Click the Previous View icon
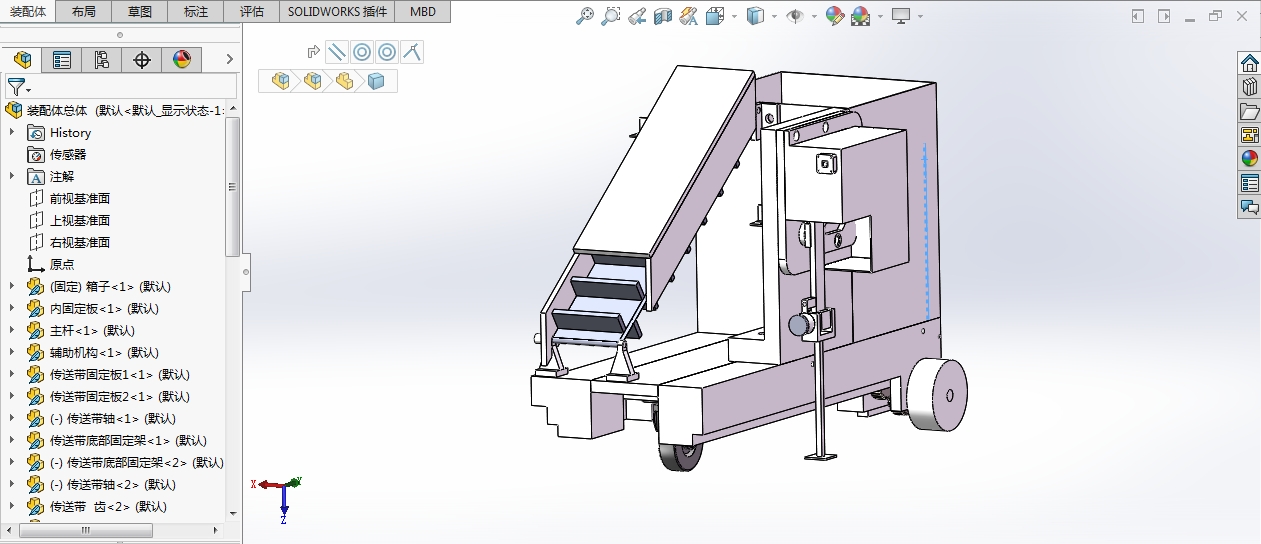Screen dimensions: 1261x544 tap(637, 16)
